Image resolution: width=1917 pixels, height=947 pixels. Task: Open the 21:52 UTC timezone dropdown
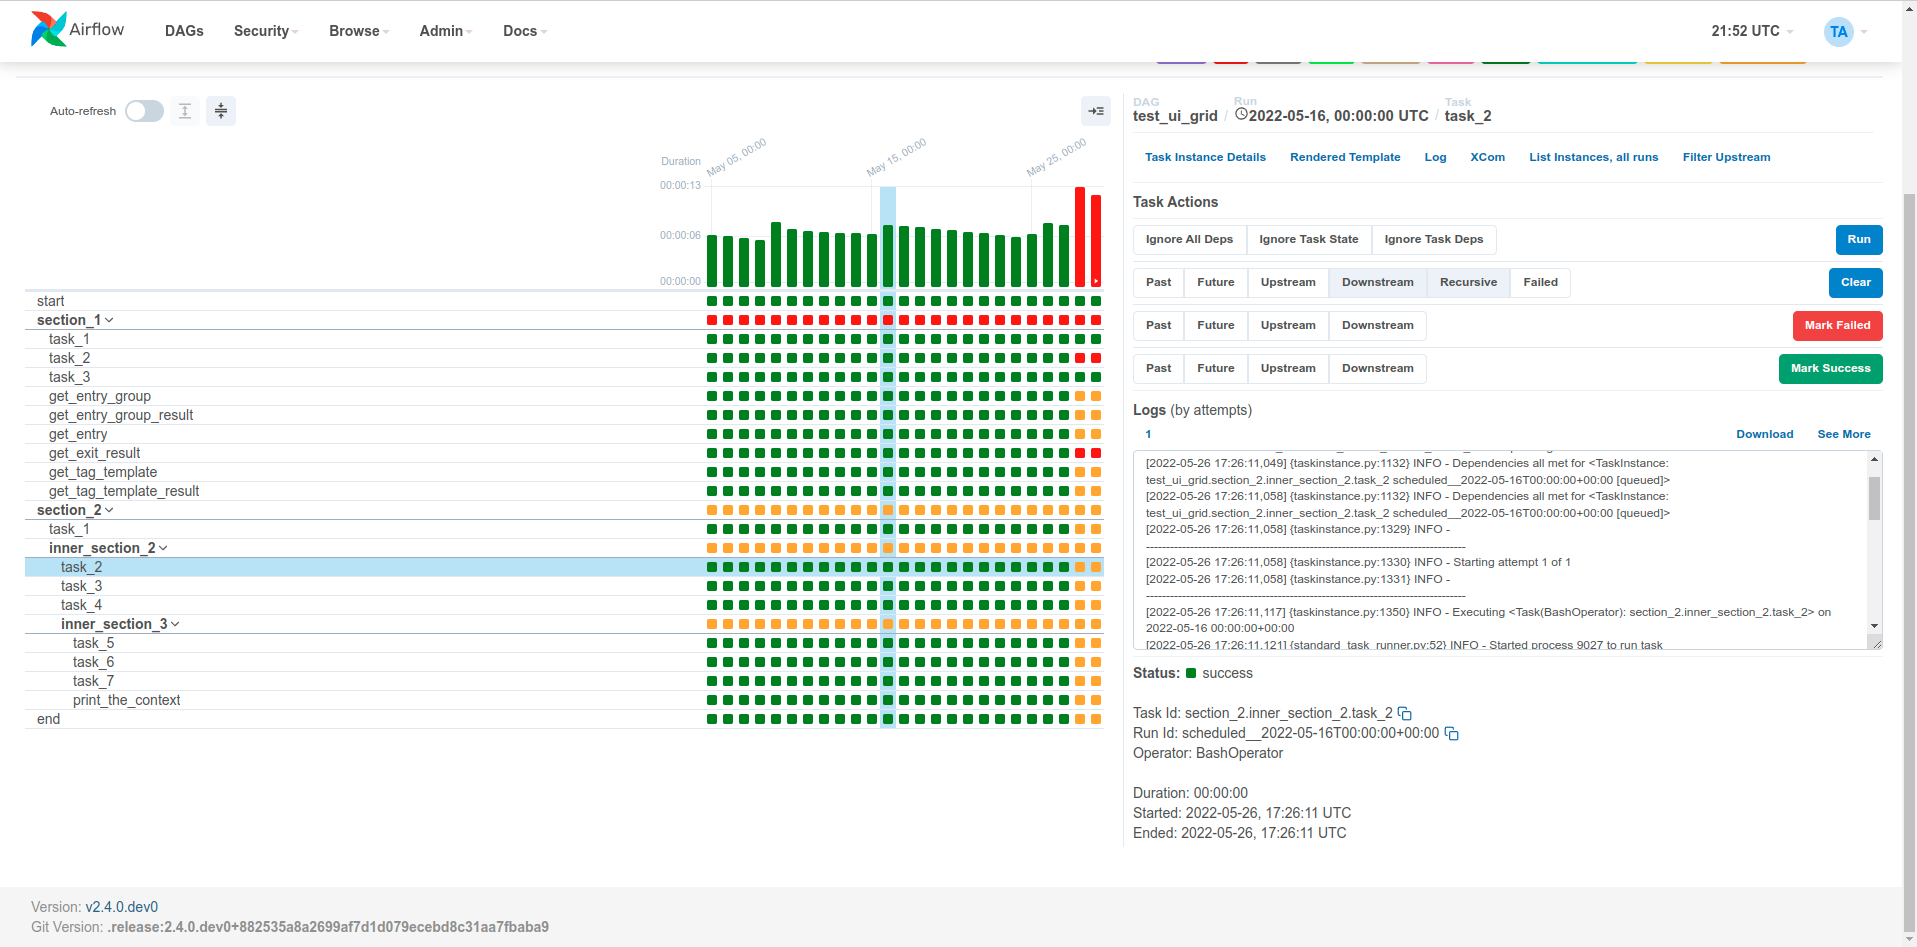[1752, 31]
